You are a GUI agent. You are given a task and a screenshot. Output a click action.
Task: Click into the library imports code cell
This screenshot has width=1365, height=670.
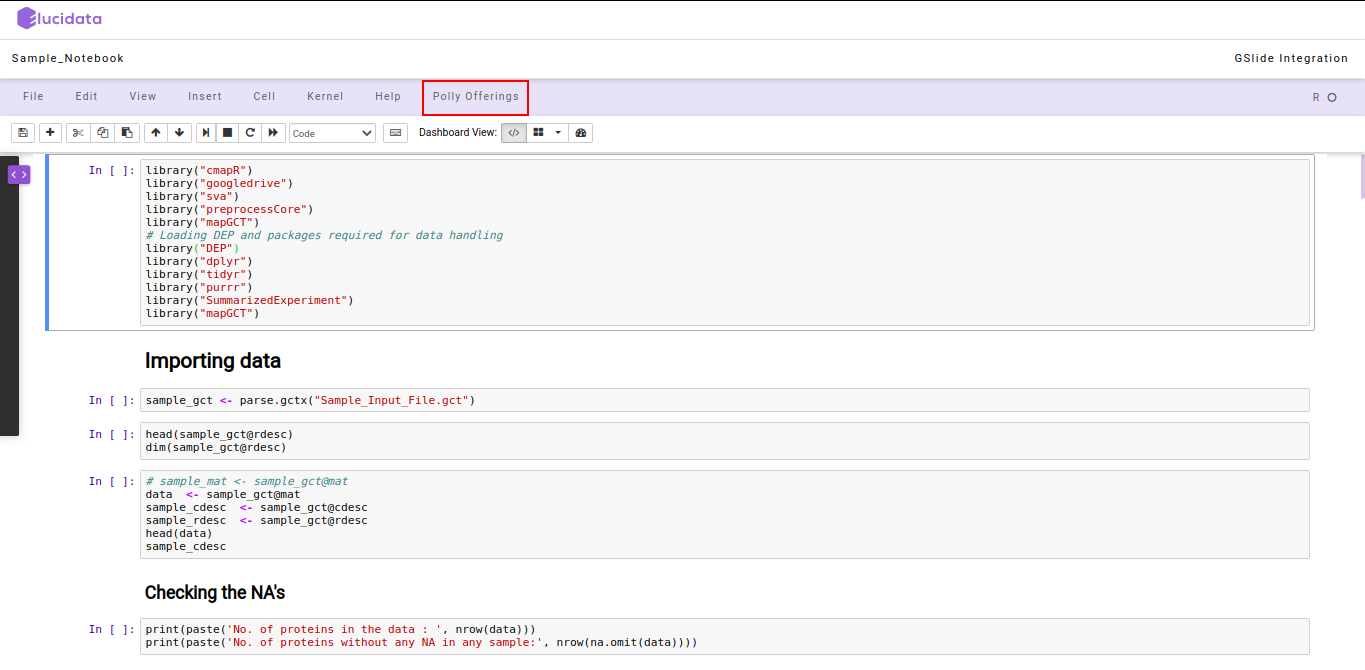(725, 242)
